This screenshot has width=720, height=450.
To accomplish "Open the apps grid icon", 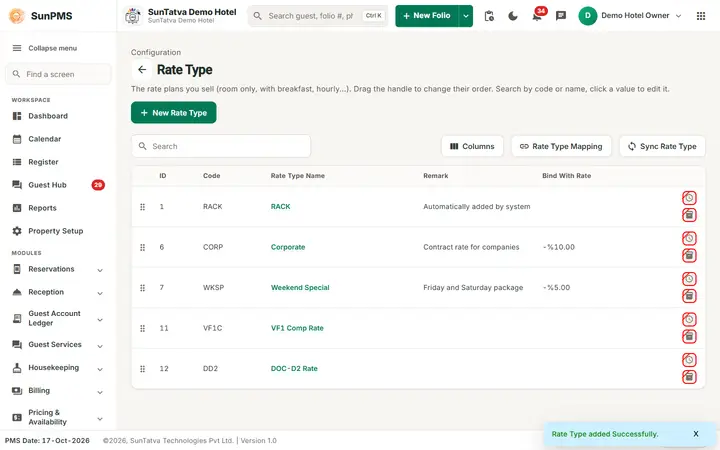I will point(701,16).
